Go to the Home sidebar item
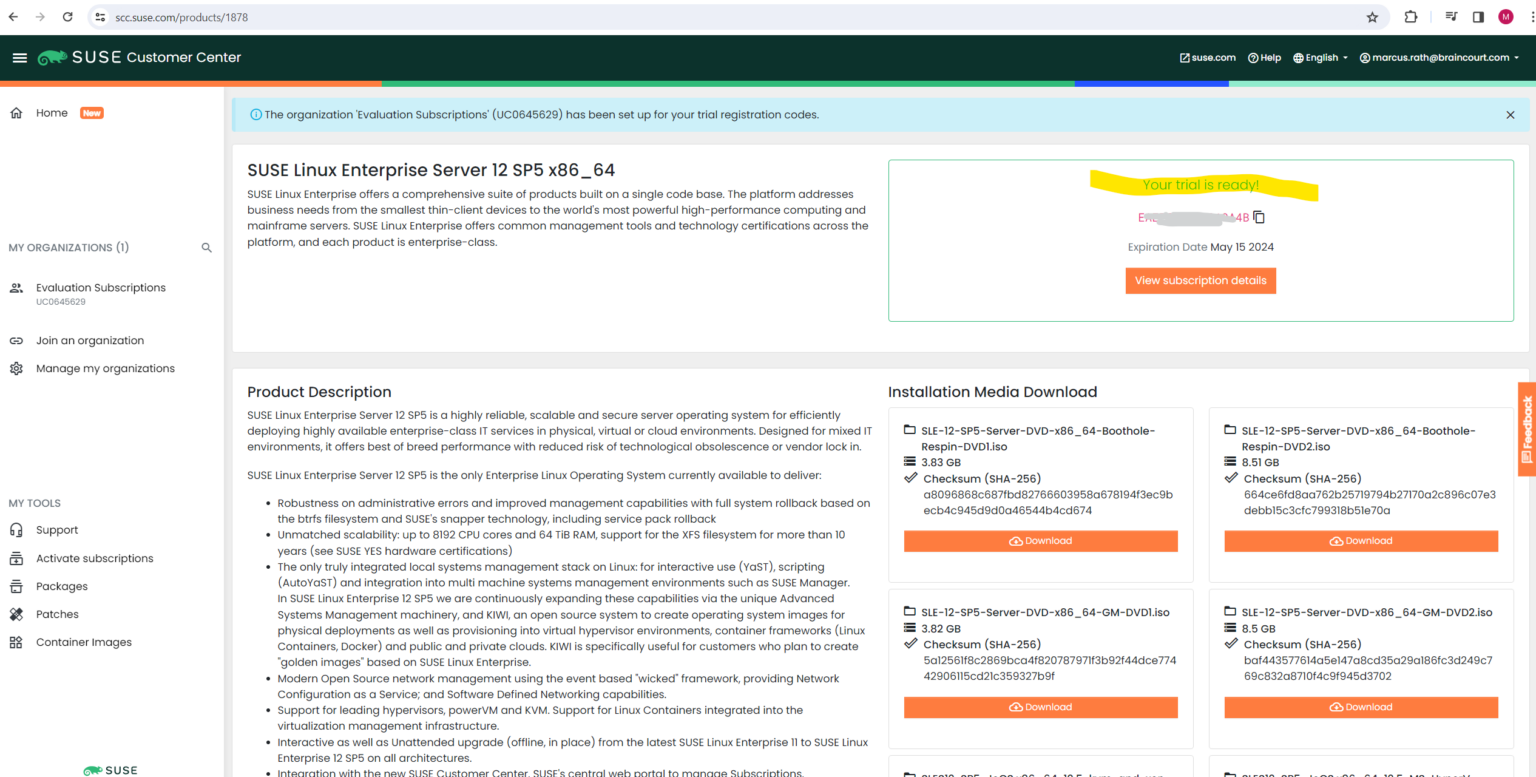This screenshot has width=1536, height=777. (x=51, y=113)
